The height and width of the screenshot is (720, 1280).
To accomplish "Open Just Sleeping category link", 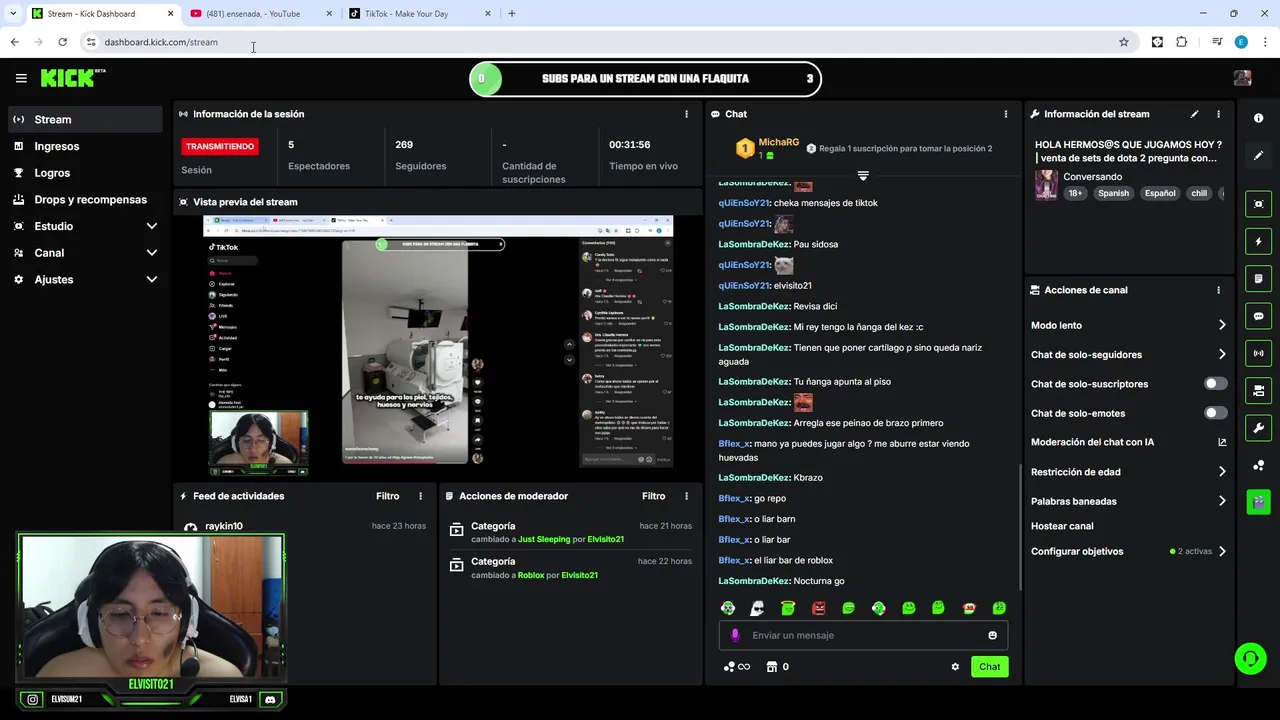I will tap(544, 539).
